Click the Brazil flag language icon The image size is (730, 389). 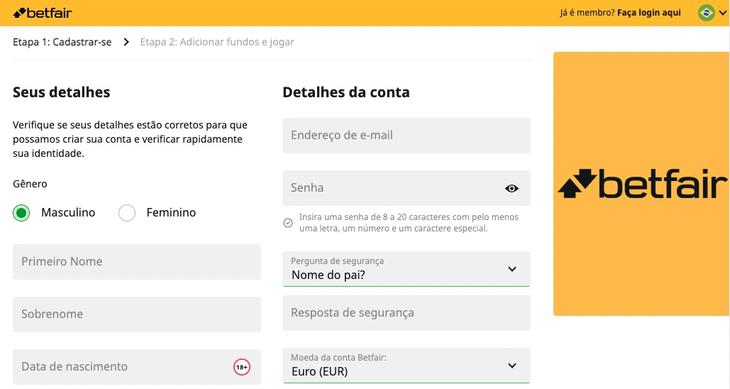point(706,13)
